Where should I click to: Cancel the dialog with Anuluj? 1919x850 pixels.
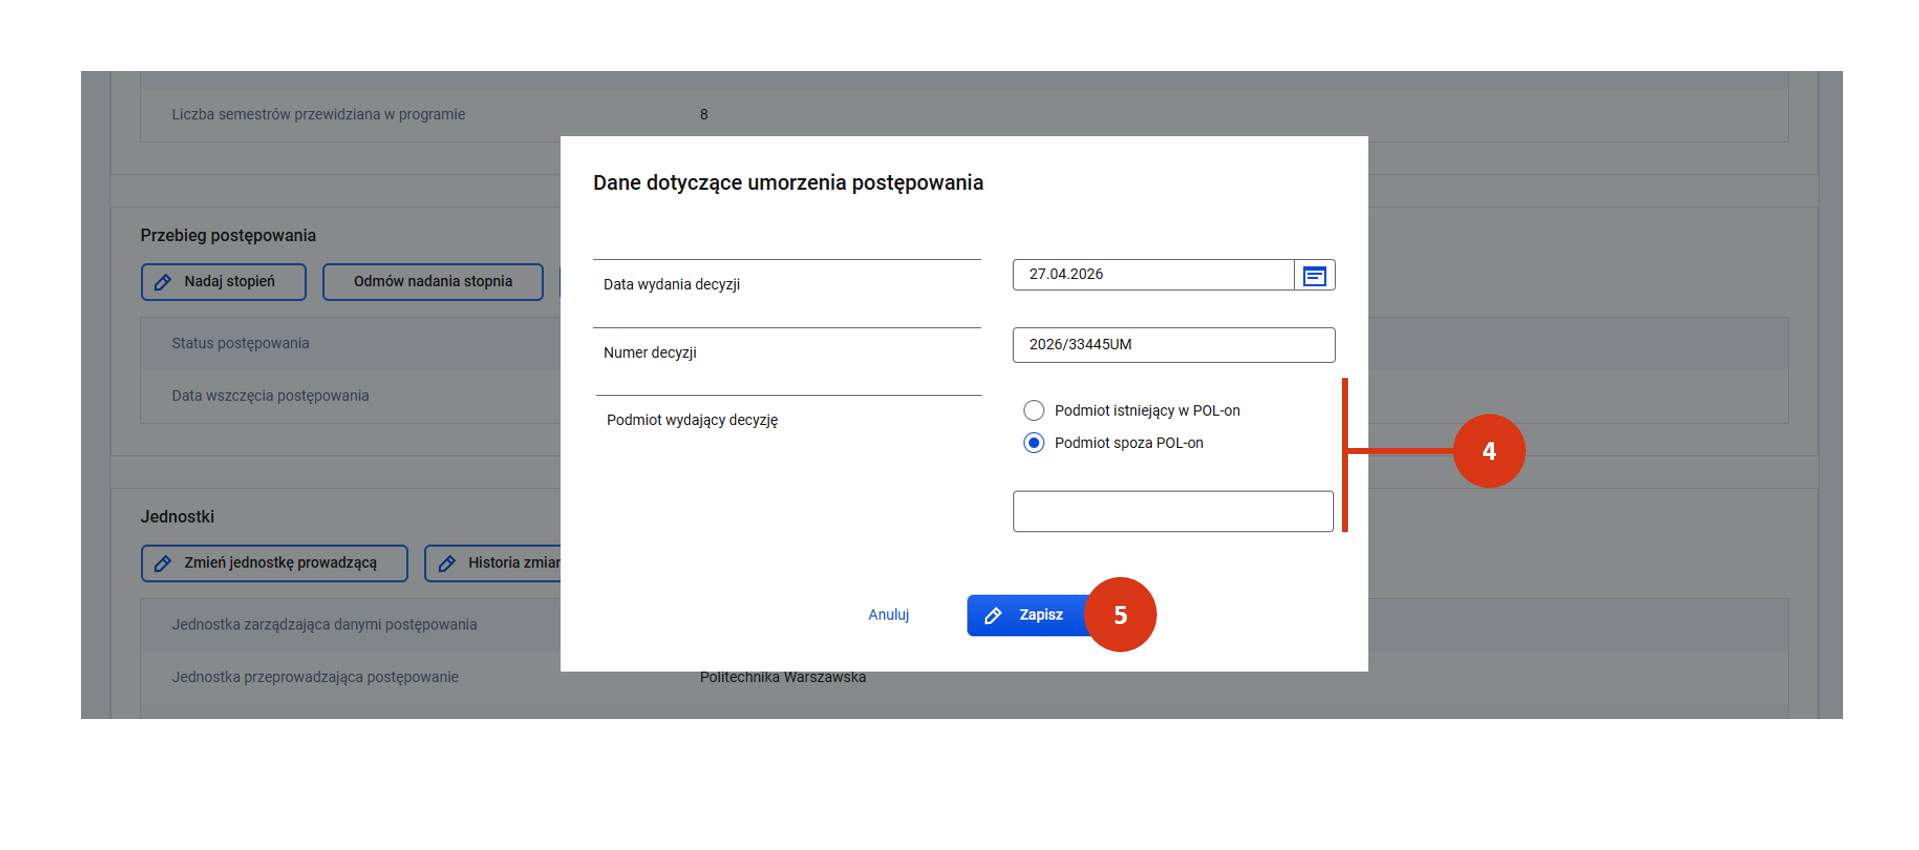pyautogui.click(x=888, y=615)
